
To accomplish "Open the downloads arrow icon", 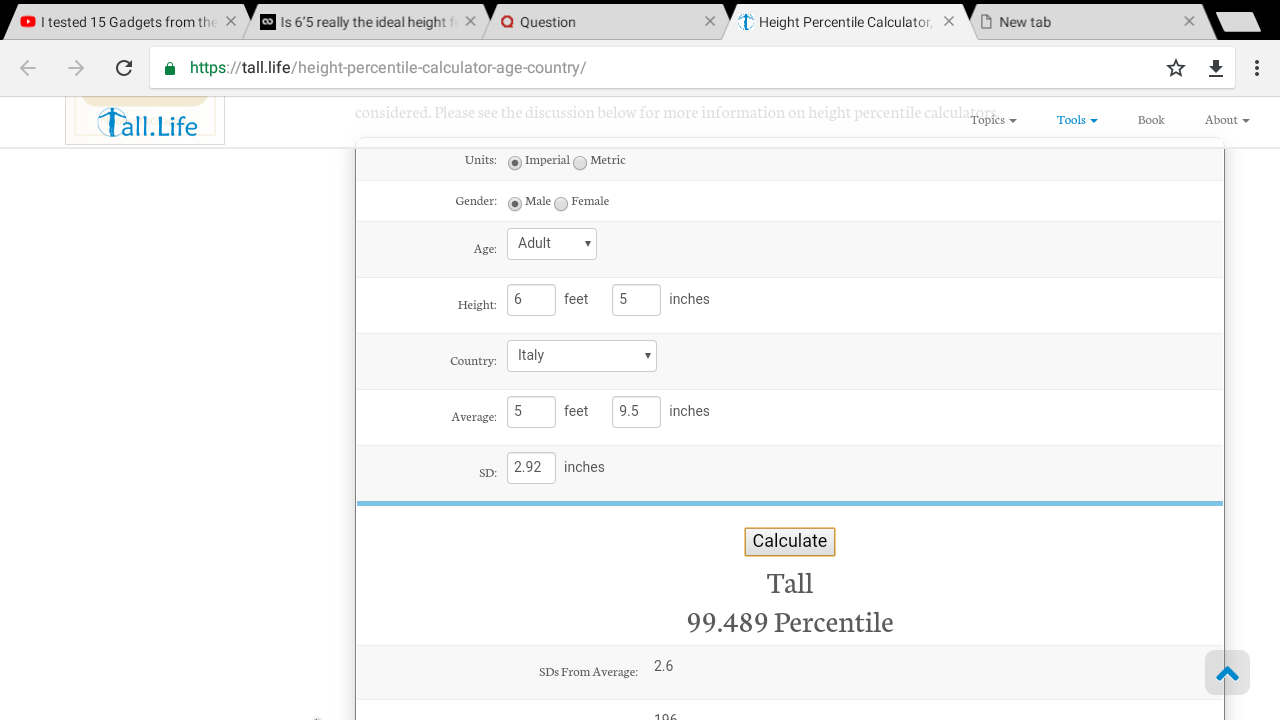I will pyautogui.click(x=1216, y=68).
